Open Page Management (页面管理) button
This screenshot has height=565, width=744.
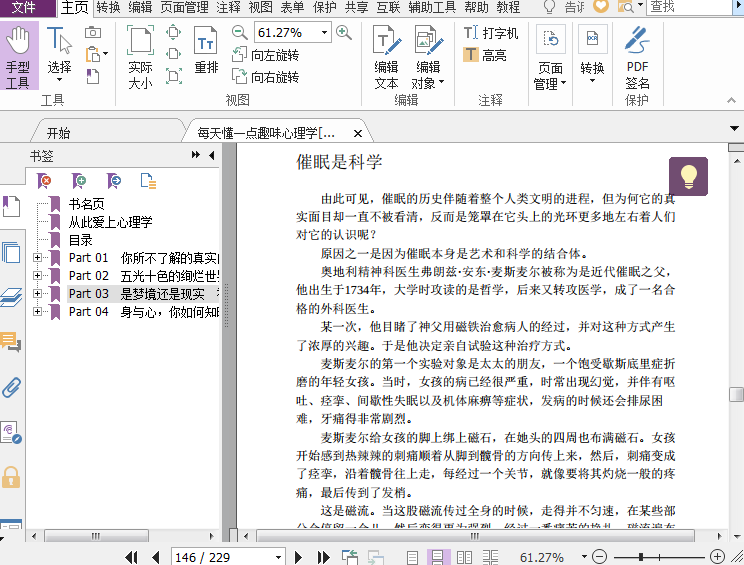tap(550, 57)
